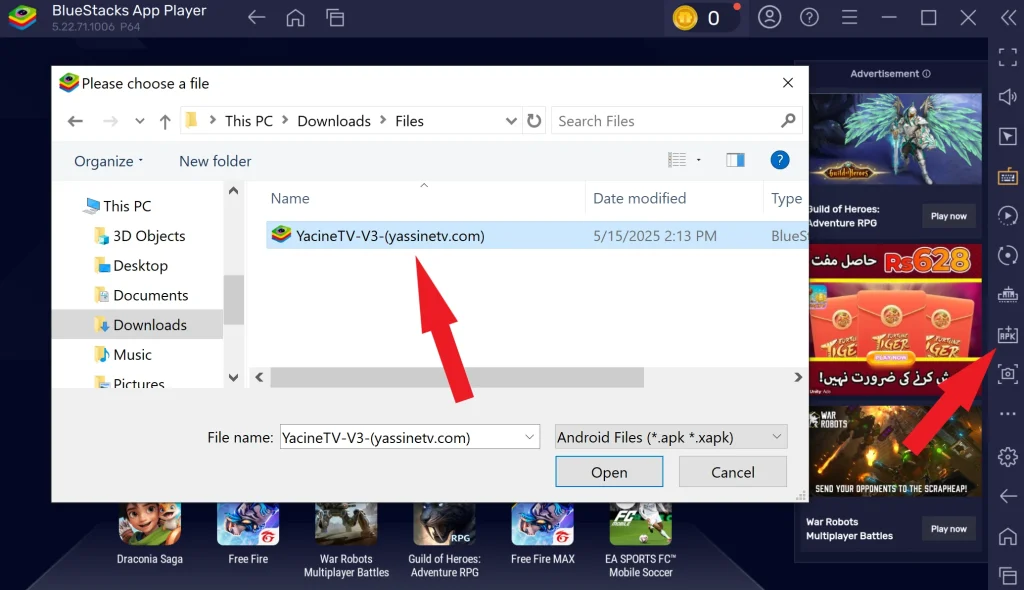Click the File name text field
Screen dimensions: 1024x590
(409, 437)
